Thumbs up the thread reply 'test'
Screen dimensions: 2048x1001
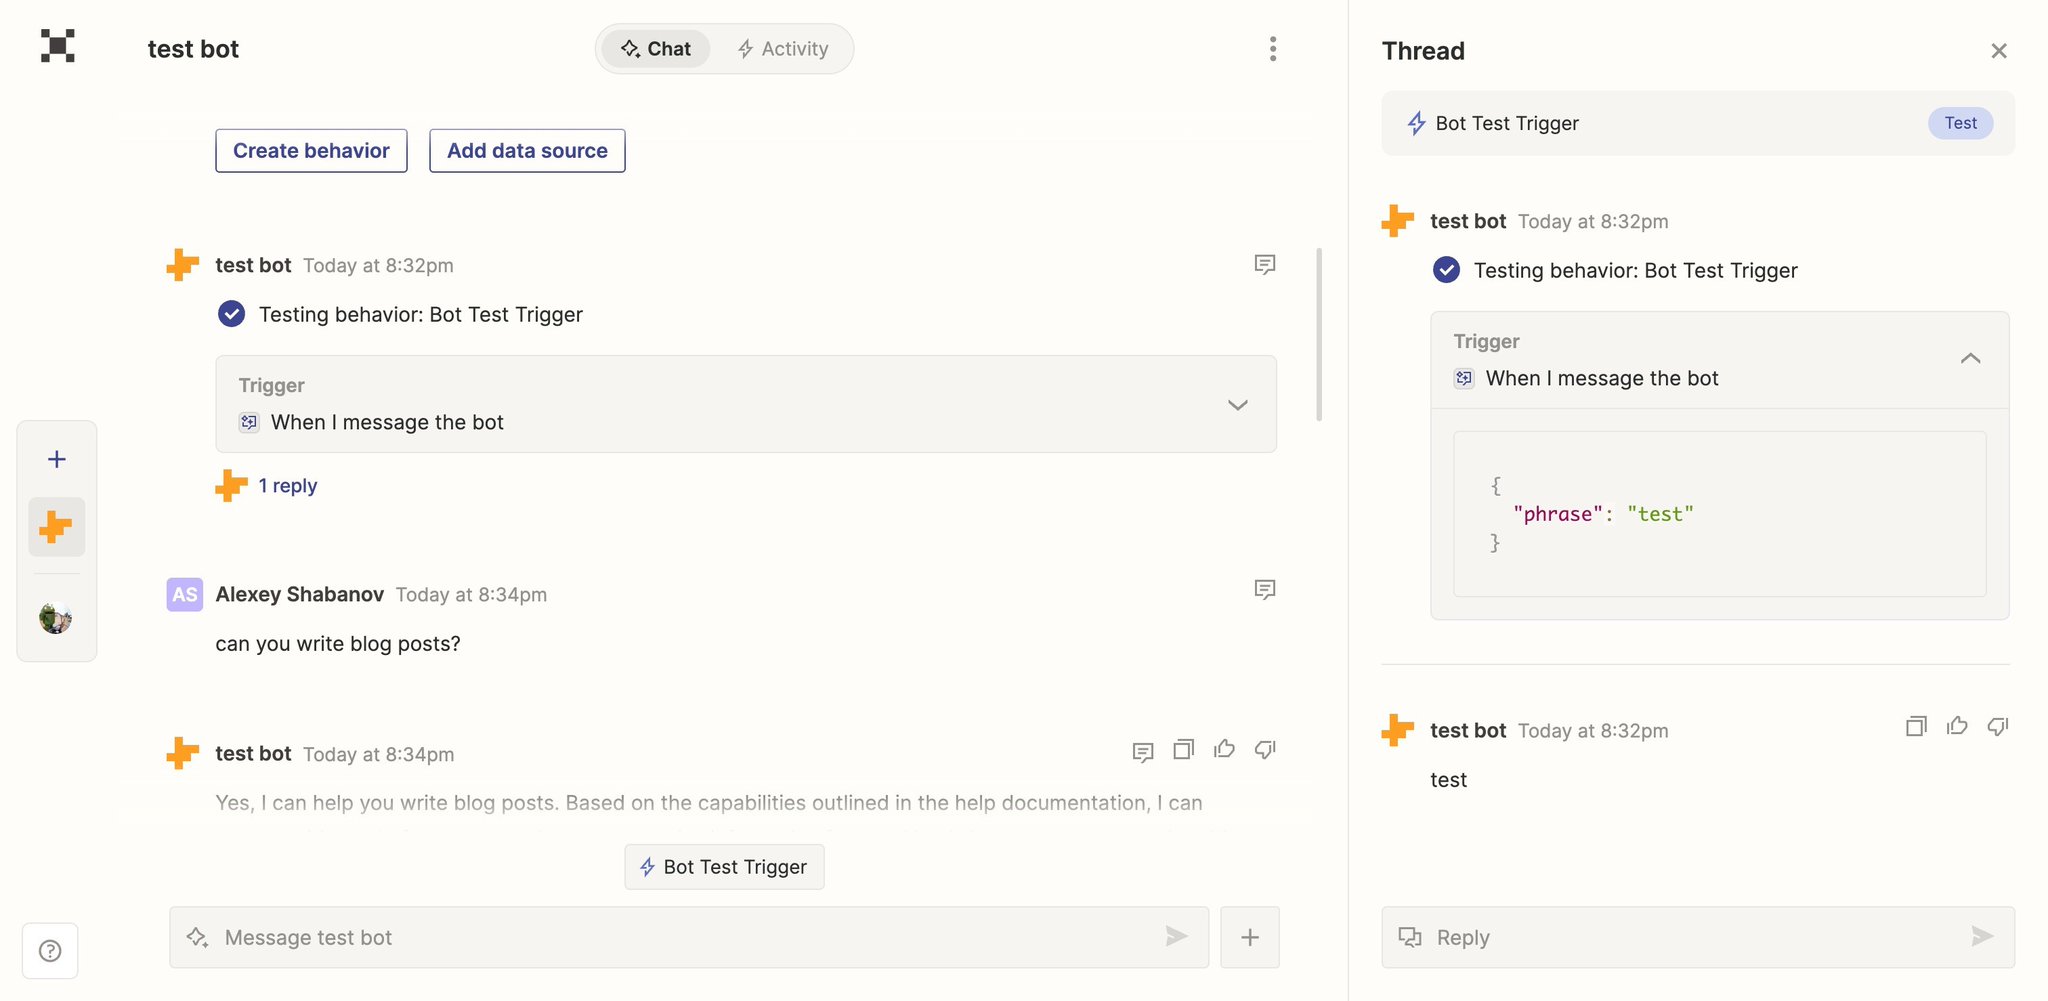click(x=1957, y=726)
